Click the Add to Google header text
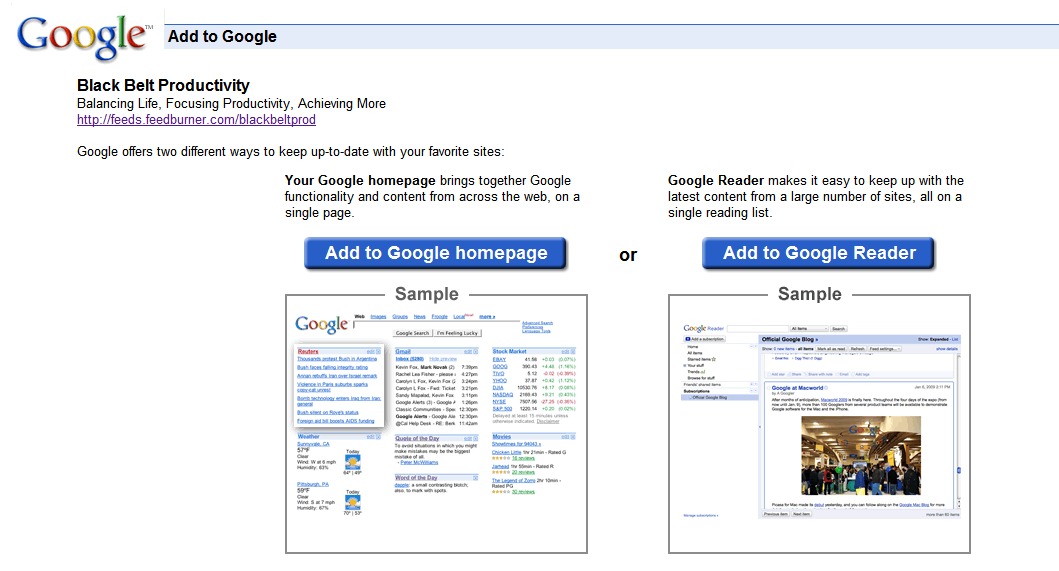 tap(222, 36)
